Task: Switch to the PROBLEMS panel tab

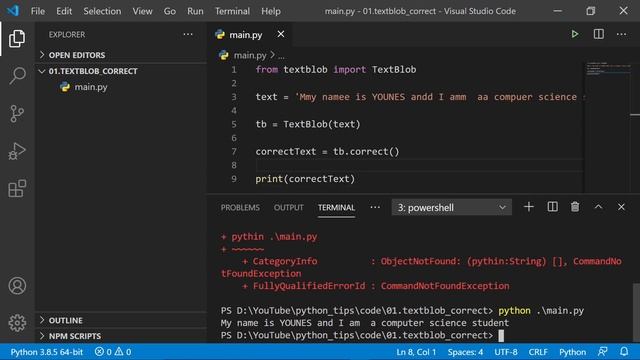Action: [x=240, y=207]
